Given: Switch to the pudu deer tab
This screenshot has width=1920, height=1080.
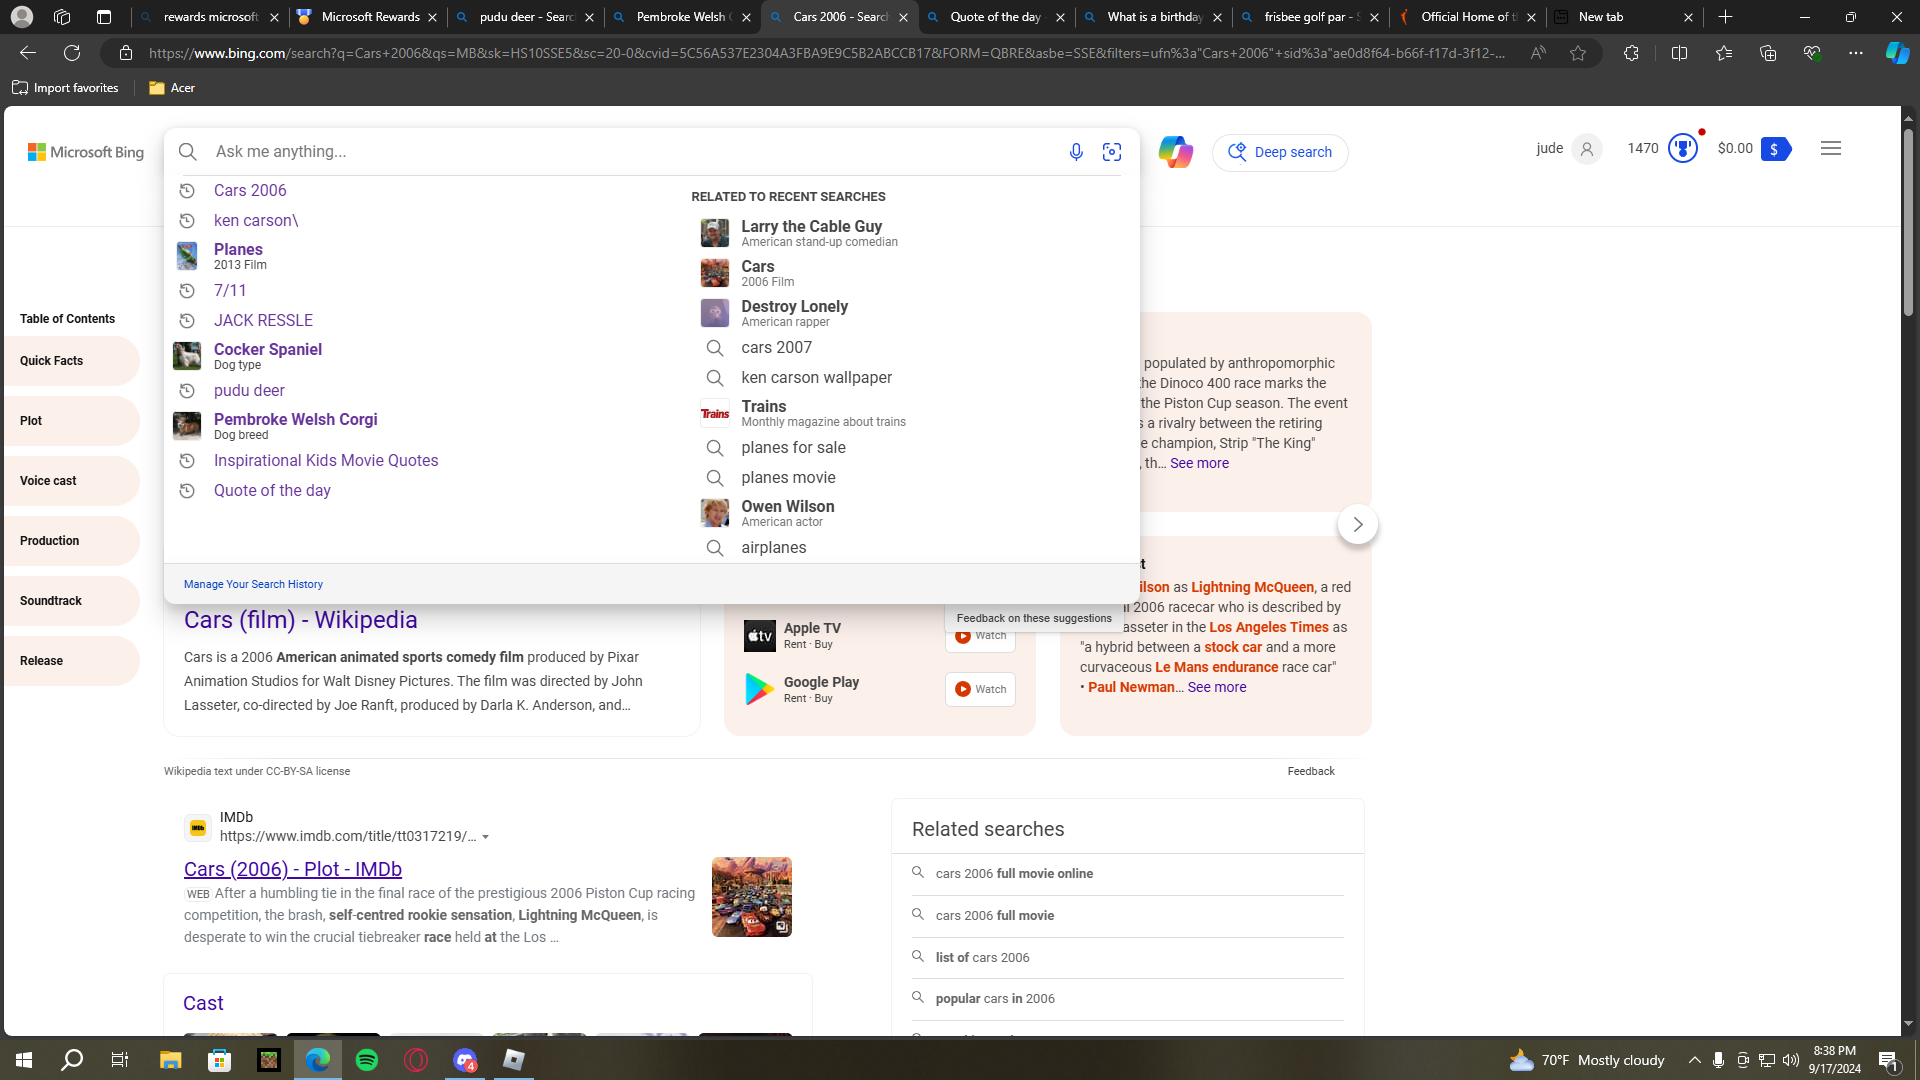Looking at the screenshot, I should coord(526,17).
